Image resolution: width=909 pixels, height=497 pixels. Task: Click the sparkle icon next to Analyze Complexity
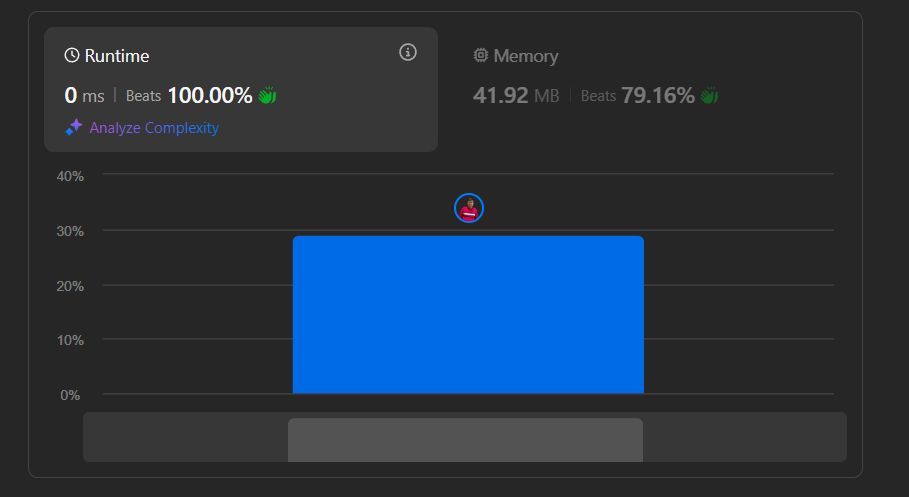point(74,127)
